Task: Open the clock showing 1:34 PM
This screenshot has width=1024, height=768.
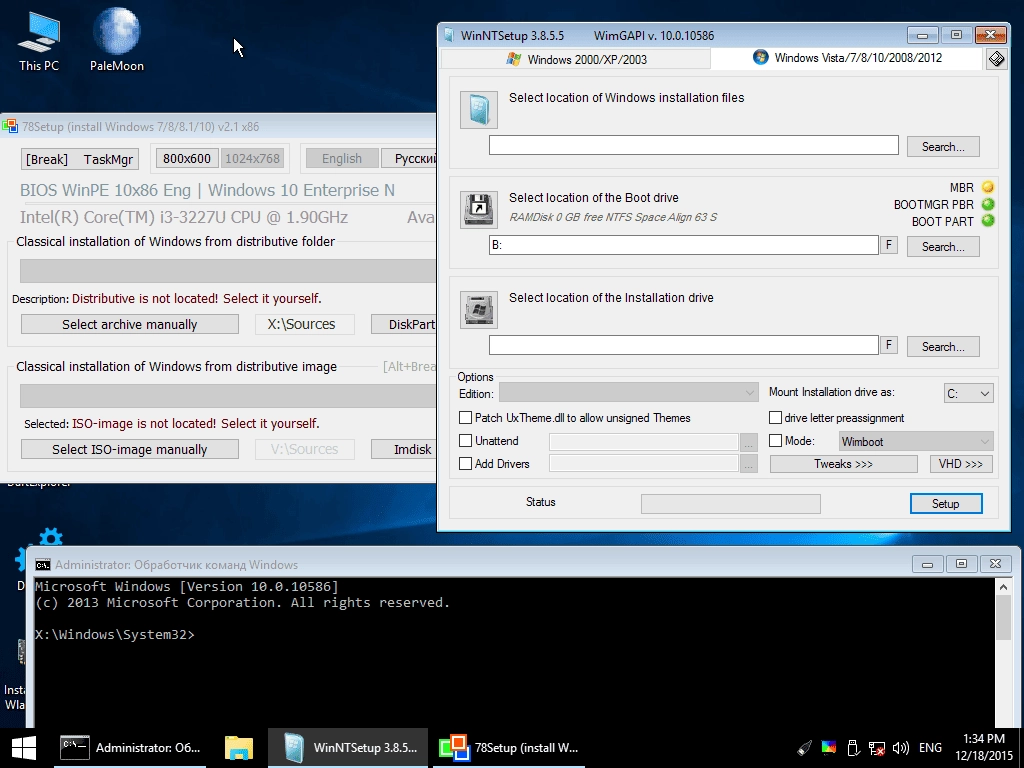Action: [x=984, y=747]
